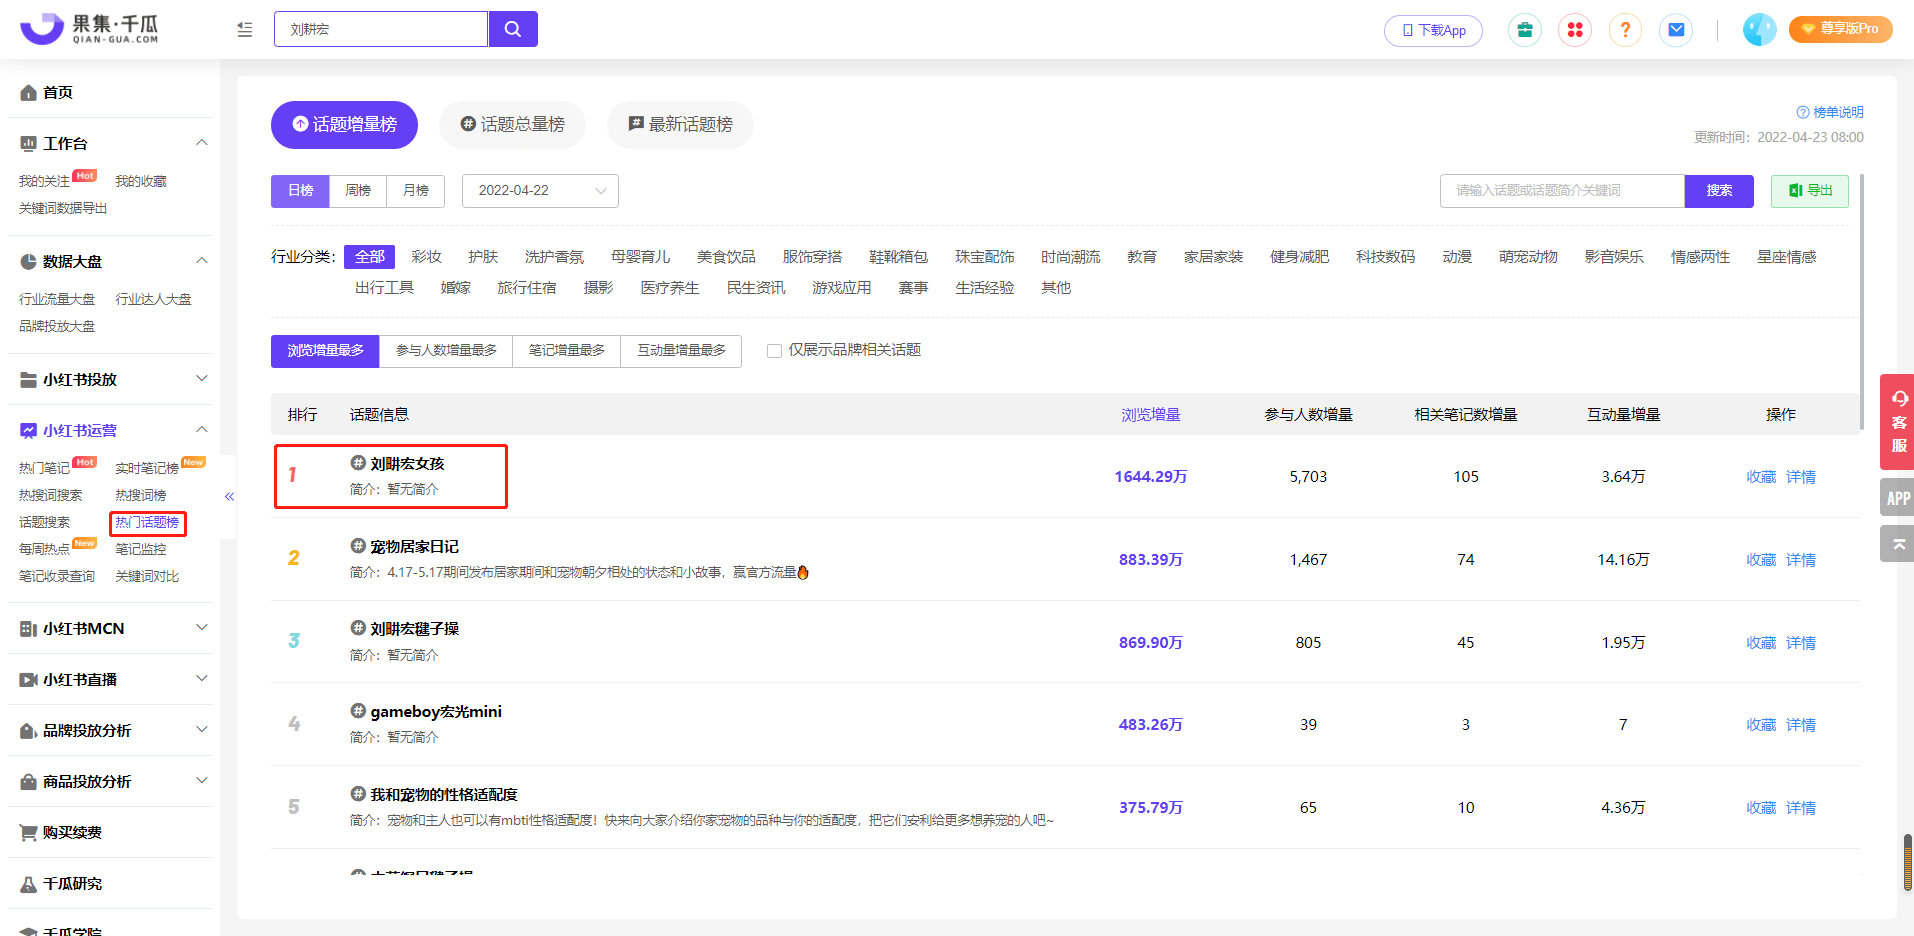The image size is (1914, 936).
Task: Click the 导出 export button
Action: 1810,191
